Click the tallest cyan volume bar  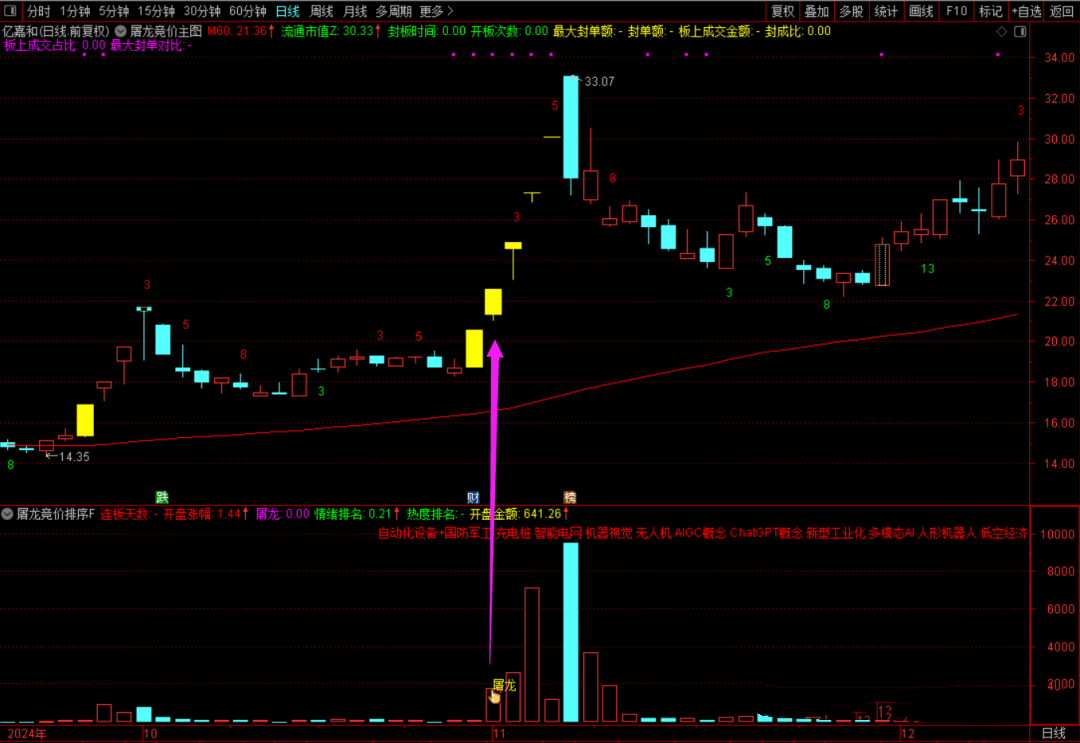pyautogui.click(x=571, y=632)
